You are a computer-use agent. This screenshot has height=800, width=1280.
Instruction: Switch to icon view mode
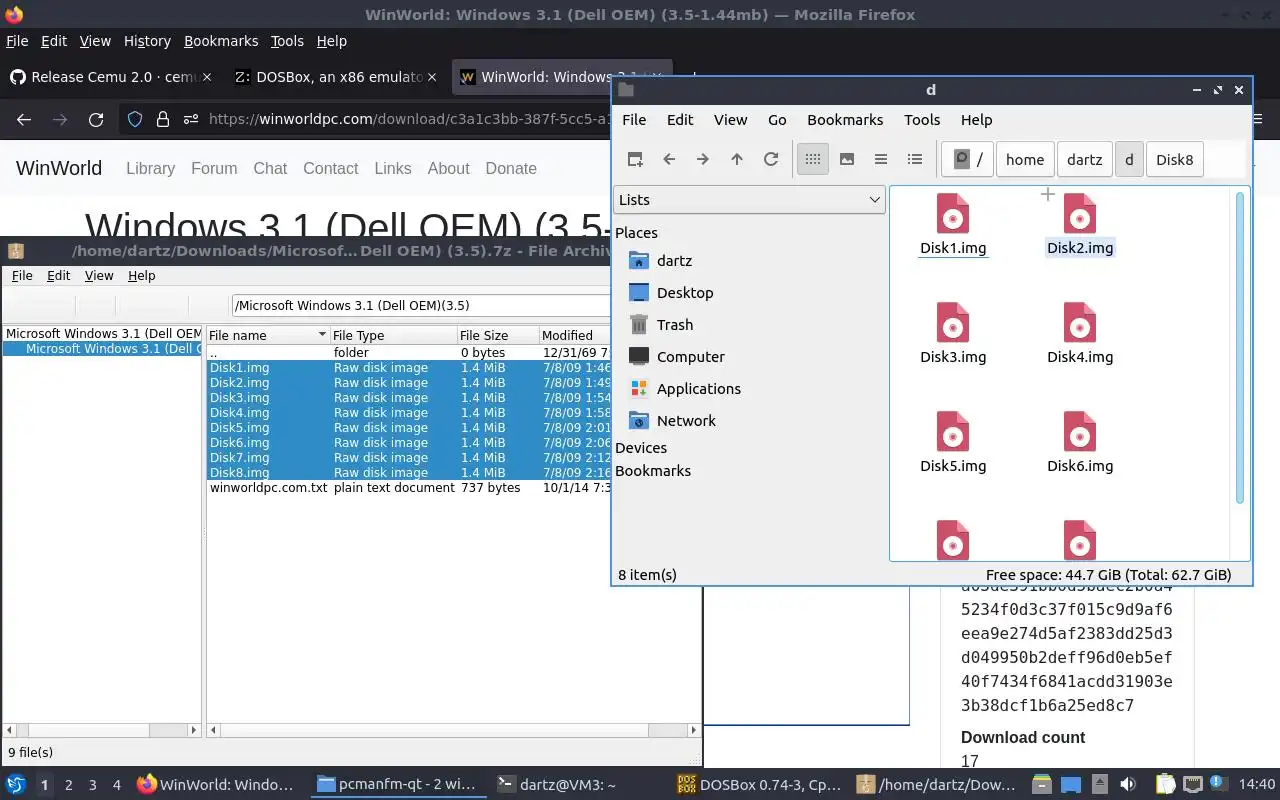pyautogui.click(x=813, y=159)
